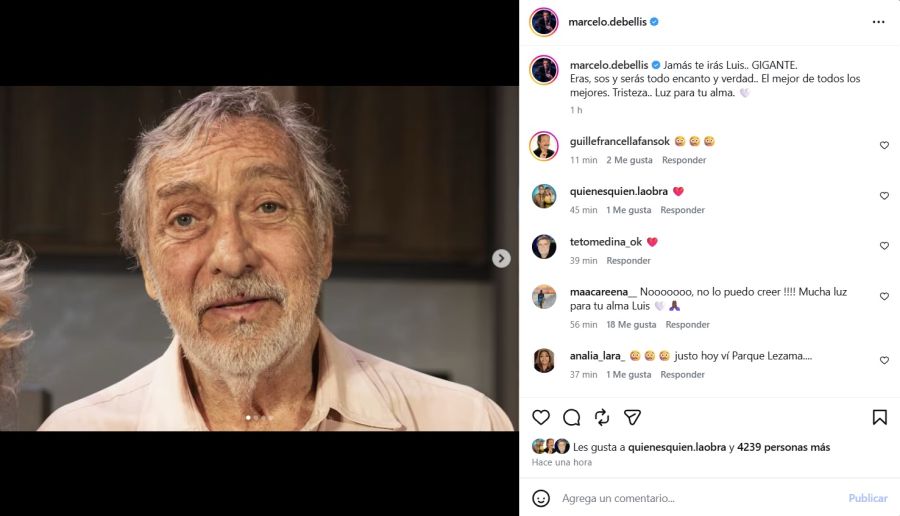Open marcelo.debellis profile from the header
The width and height of the screenshot is (900, 516).
[608, 21]
